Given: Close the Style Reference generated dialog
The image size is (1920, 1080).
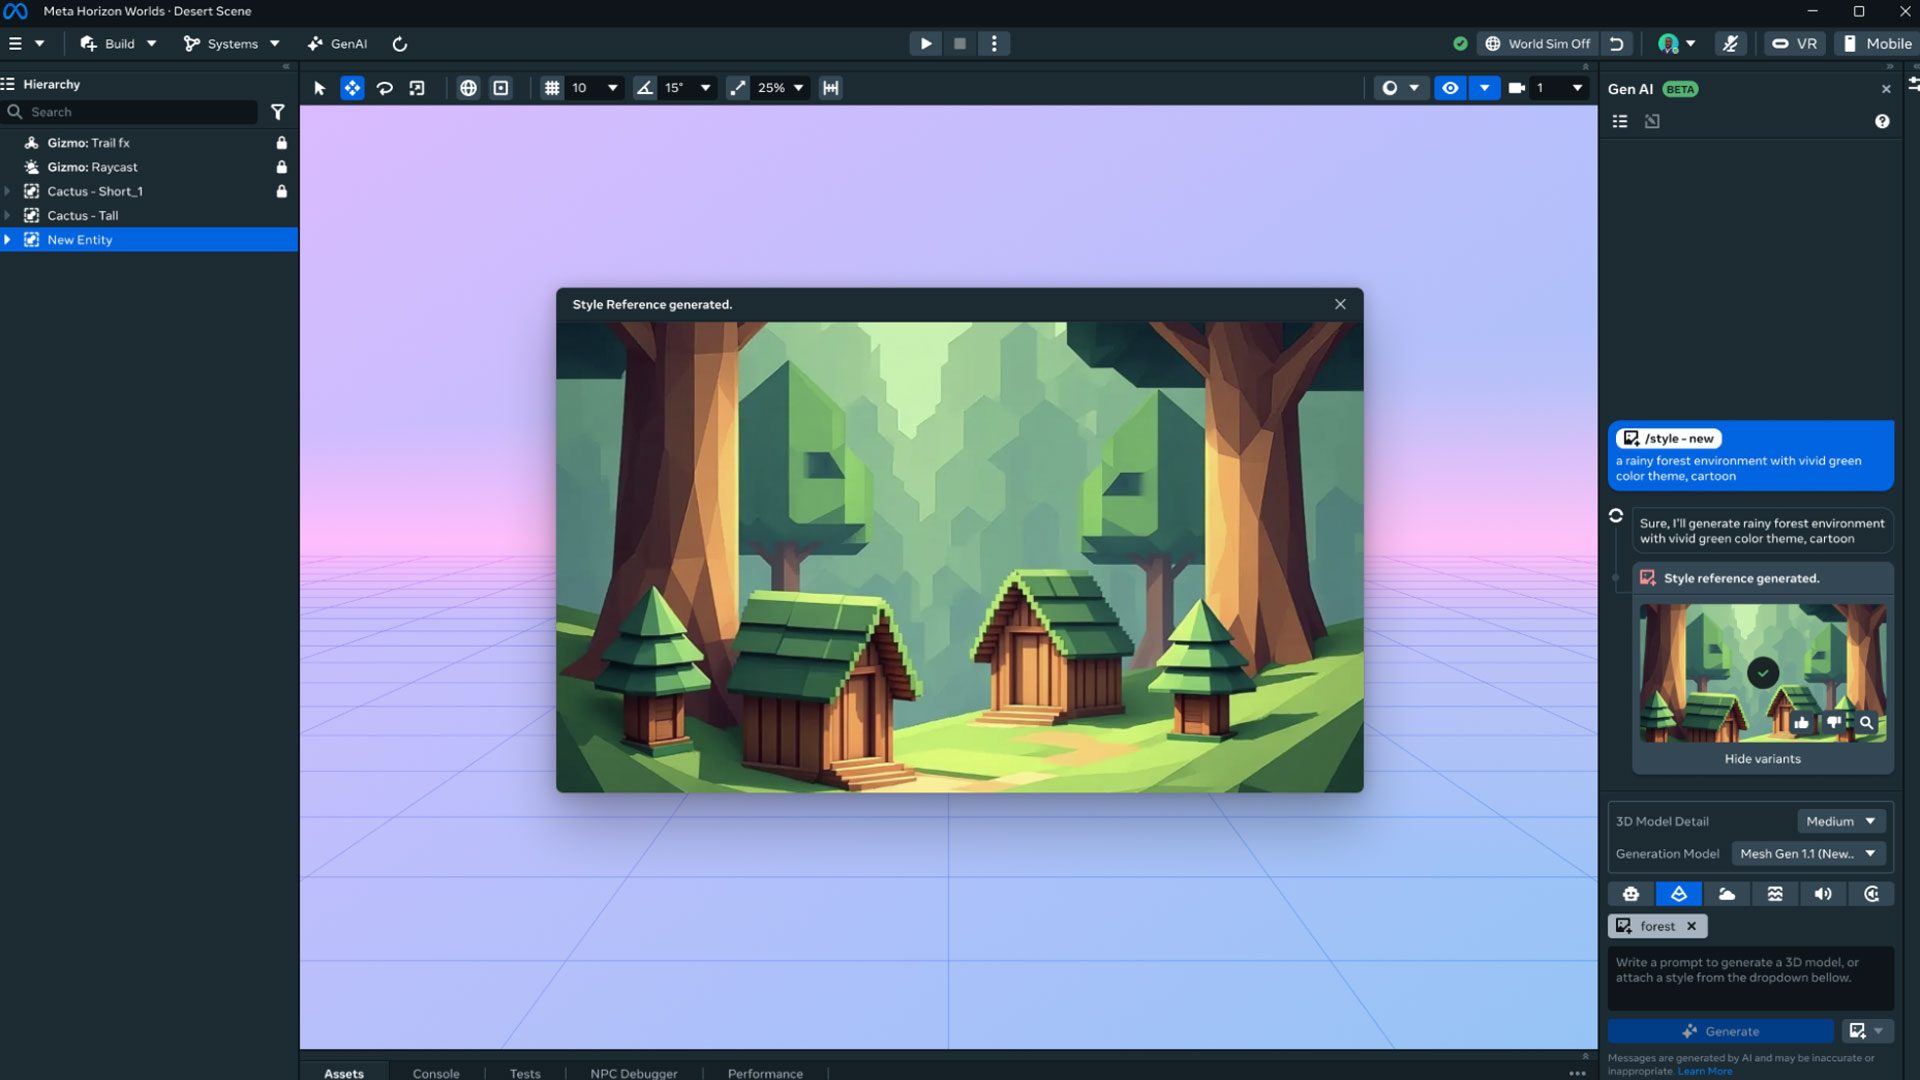Looking at the screenshot, I should tap(1340, 304).
